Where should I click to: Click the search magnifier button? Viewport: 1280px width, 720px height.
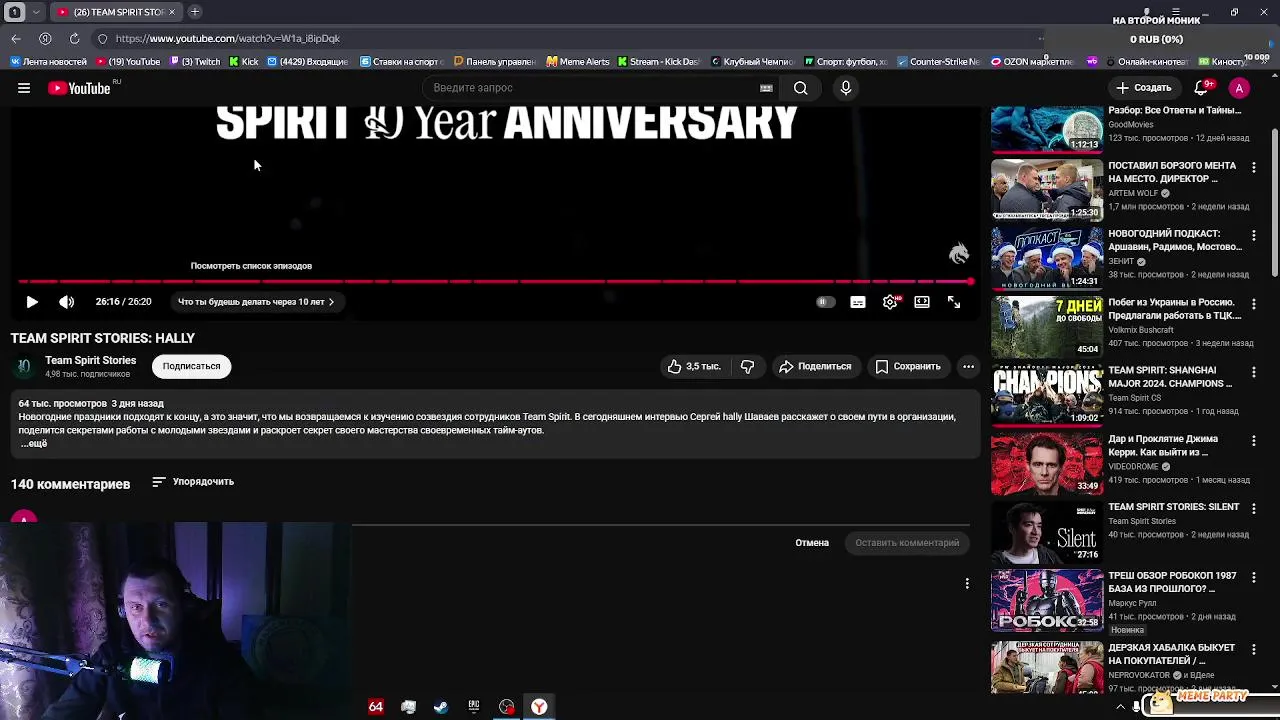point(801,88)
